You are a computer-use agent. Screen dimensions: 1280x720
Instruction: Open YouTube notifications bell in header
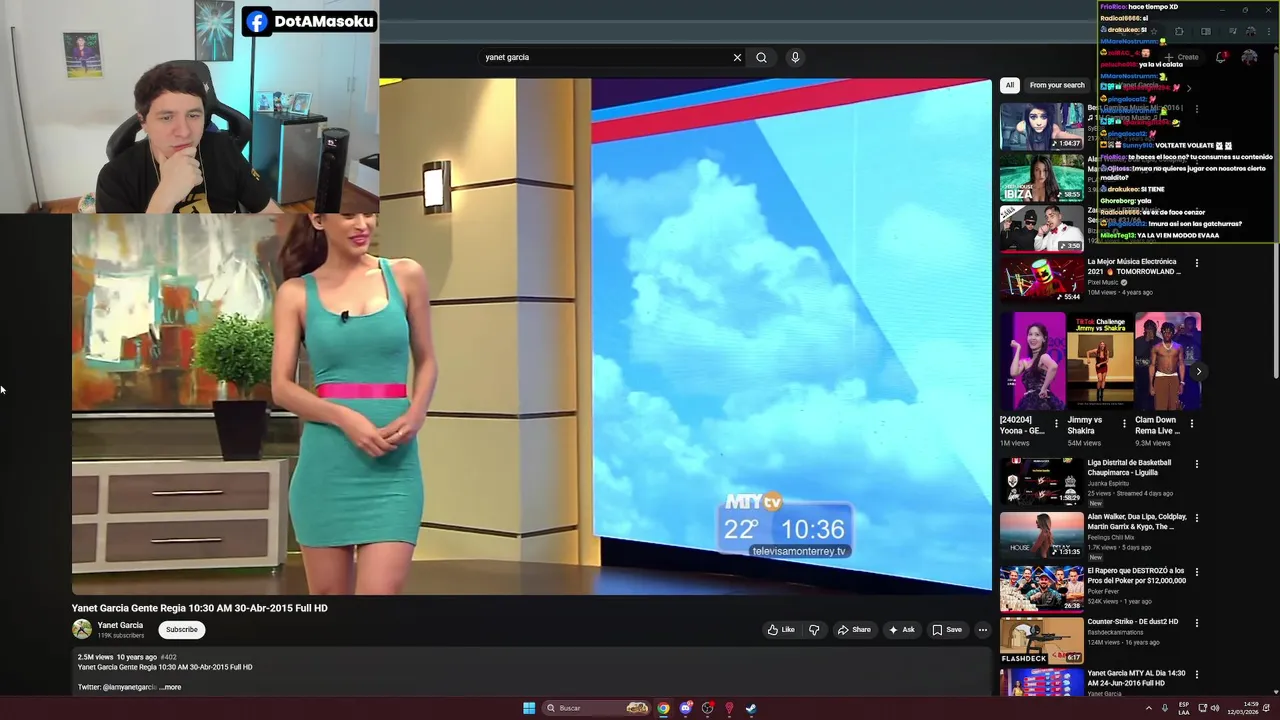pos(1221,57)
